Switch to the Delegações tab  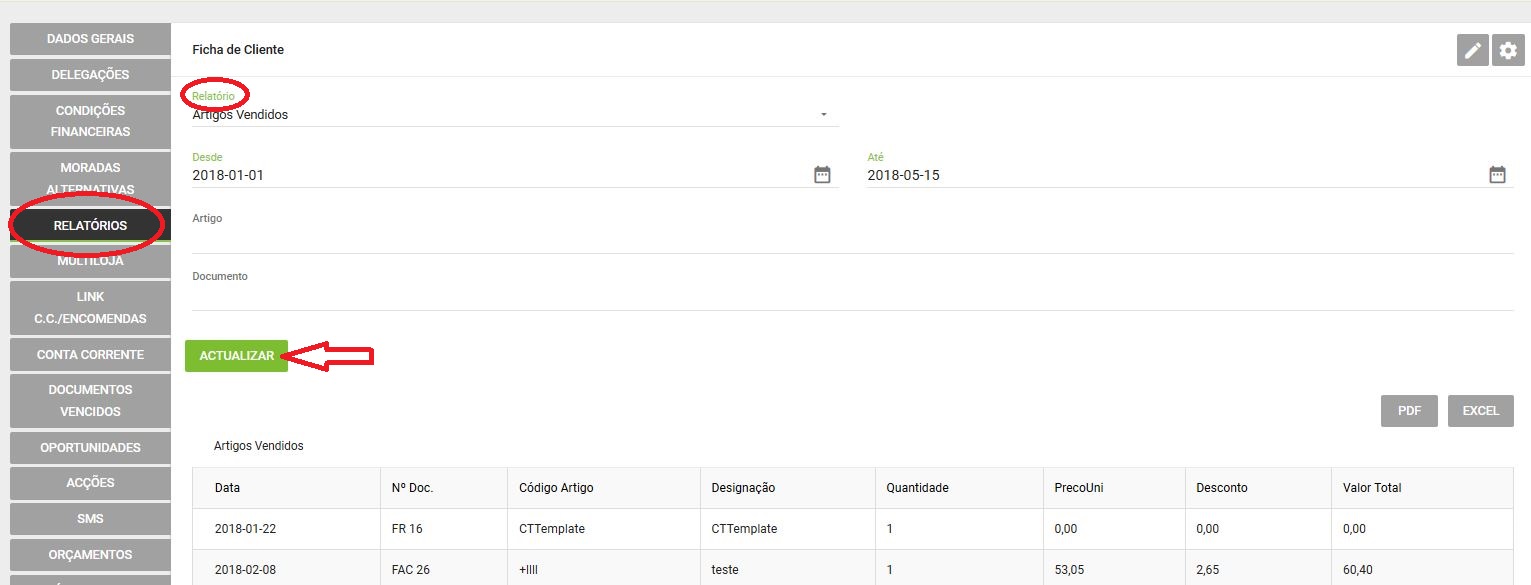[90, 75]
